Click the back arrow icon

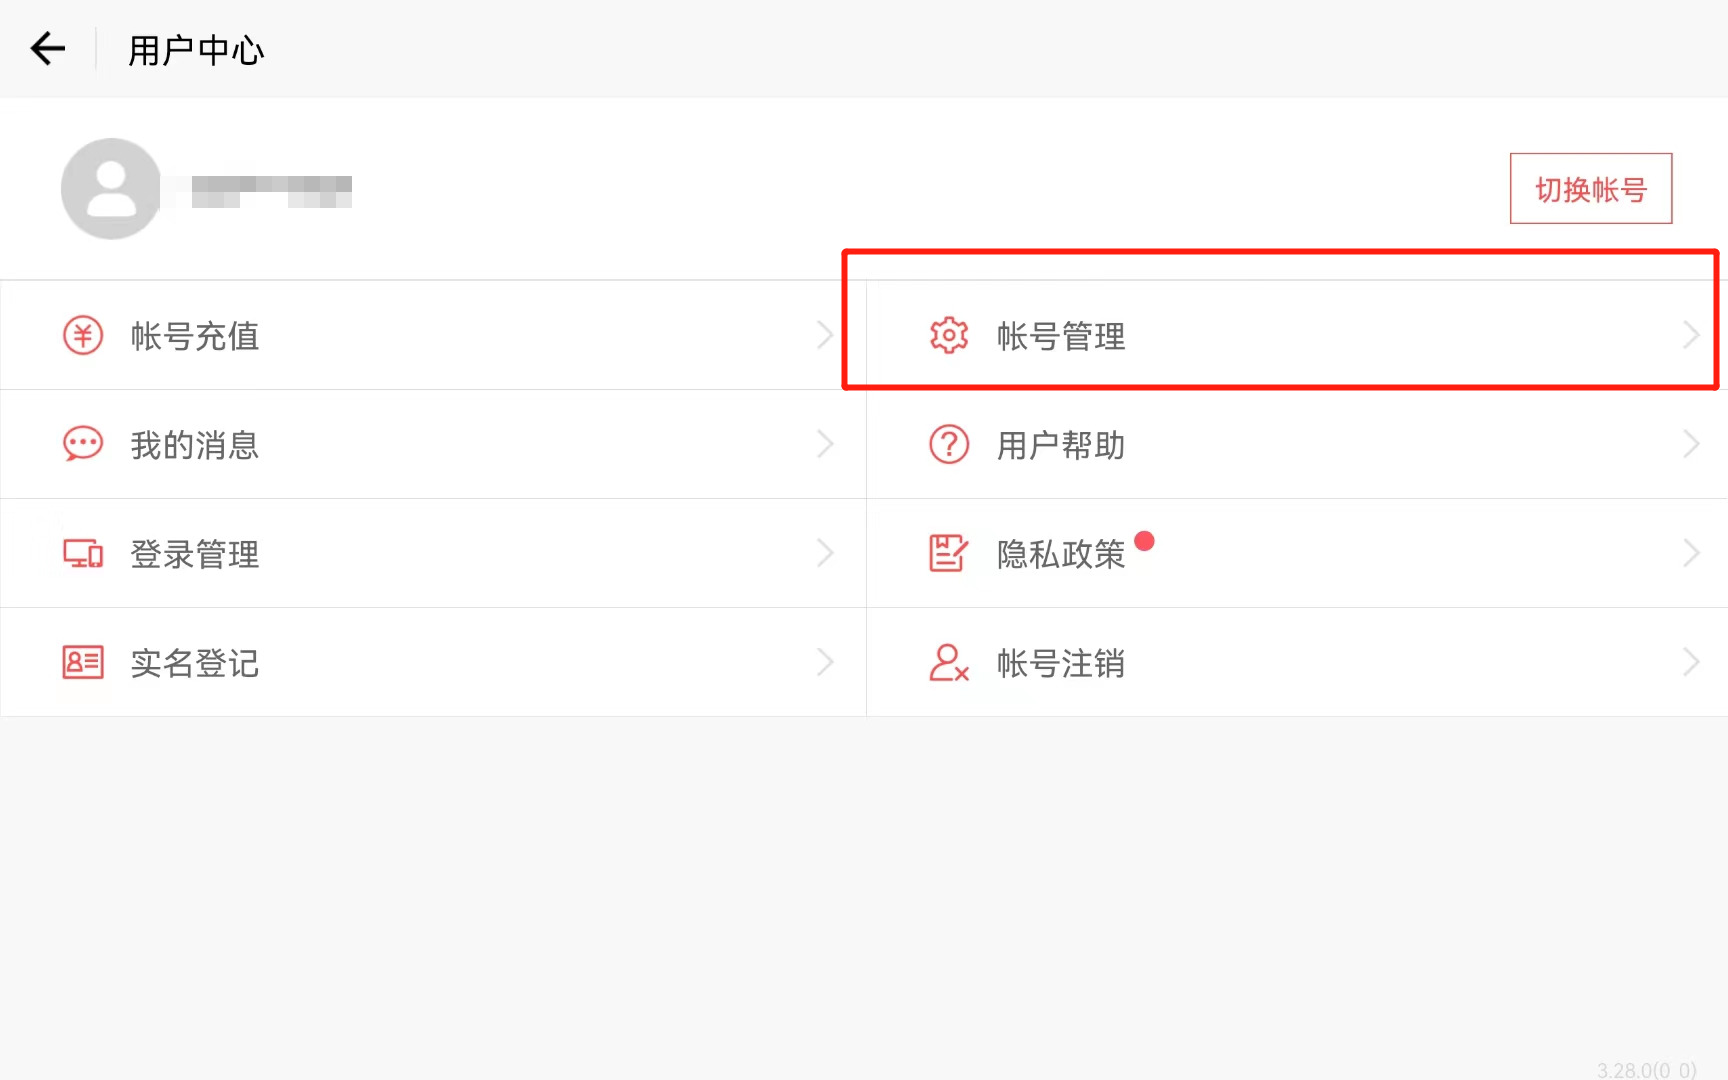click(x=47, y=48)
